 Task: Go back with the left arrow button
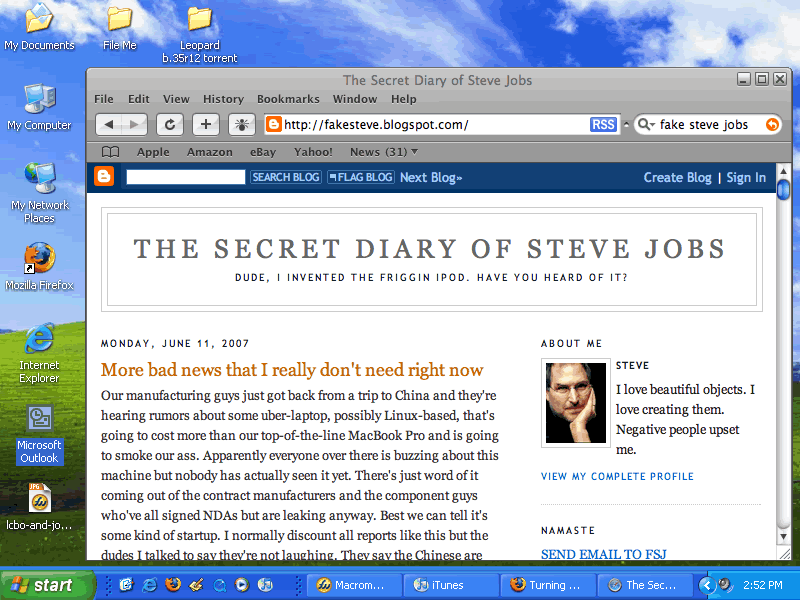(x=109, y=124)
